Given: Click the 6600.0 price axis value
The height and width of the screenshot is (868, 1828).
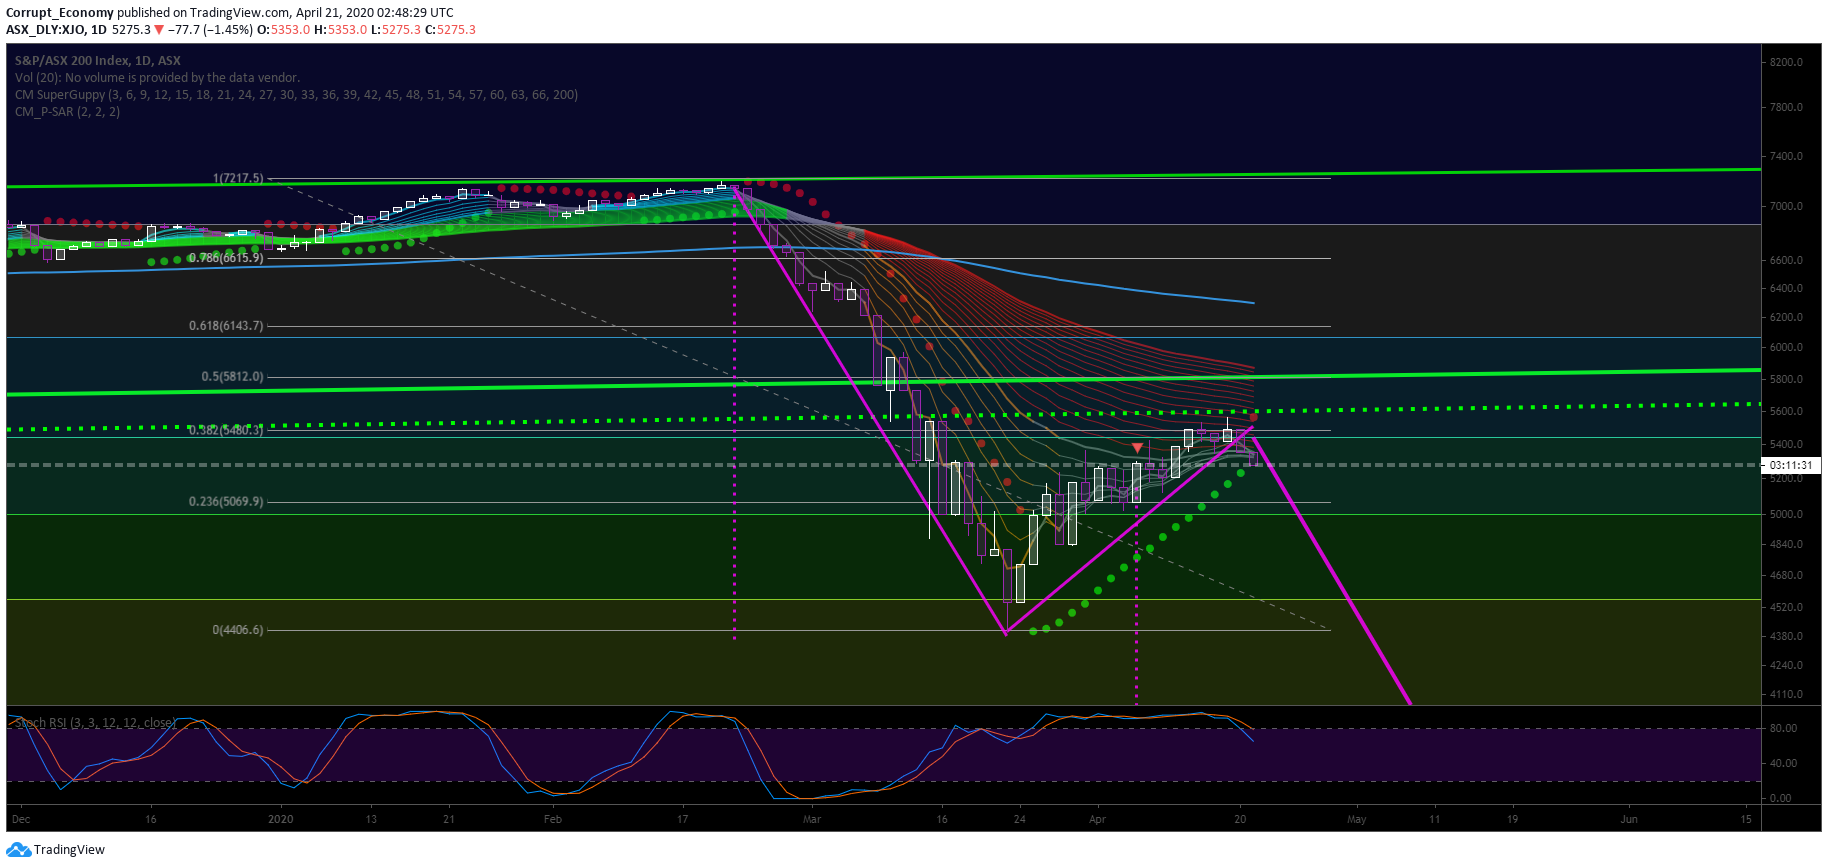Looking at the screenshot, I should pyautogui.click(x=1786, y=260).
